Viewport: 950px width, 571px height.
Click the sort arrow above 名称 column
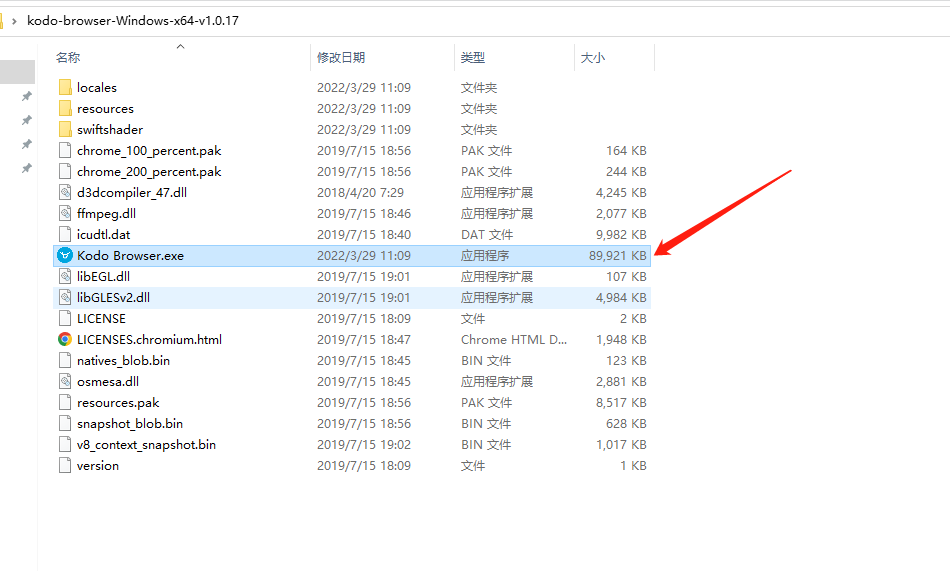[x=180, y=47]
